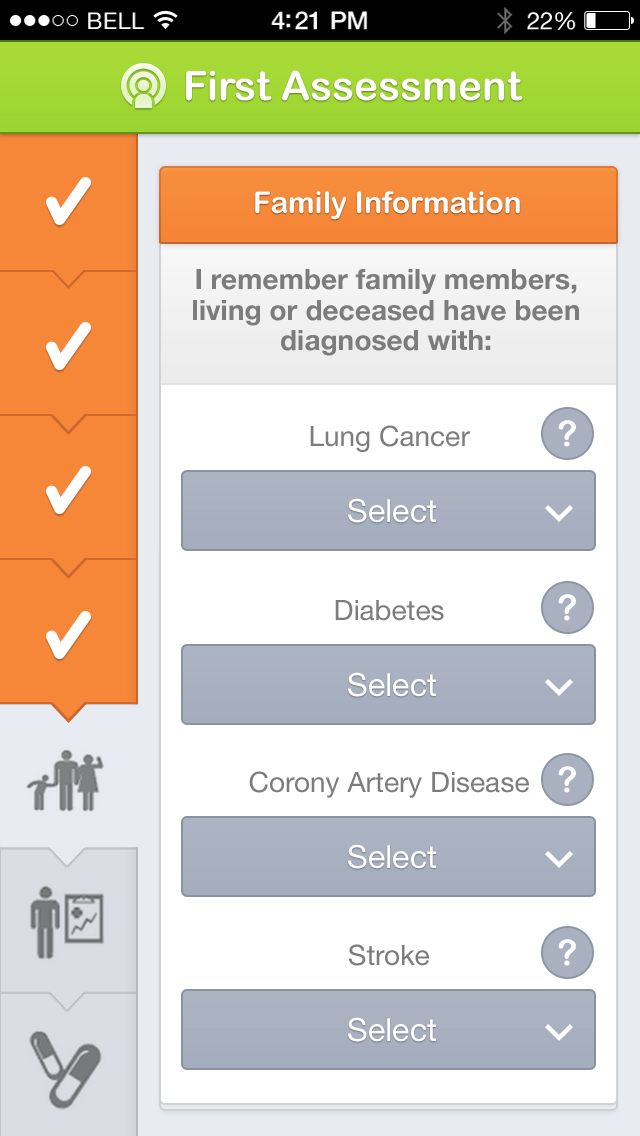Tap the app logo in header
Viewport: 640px width, 1136px height.
pyautogui.click(x=143, y=87)
